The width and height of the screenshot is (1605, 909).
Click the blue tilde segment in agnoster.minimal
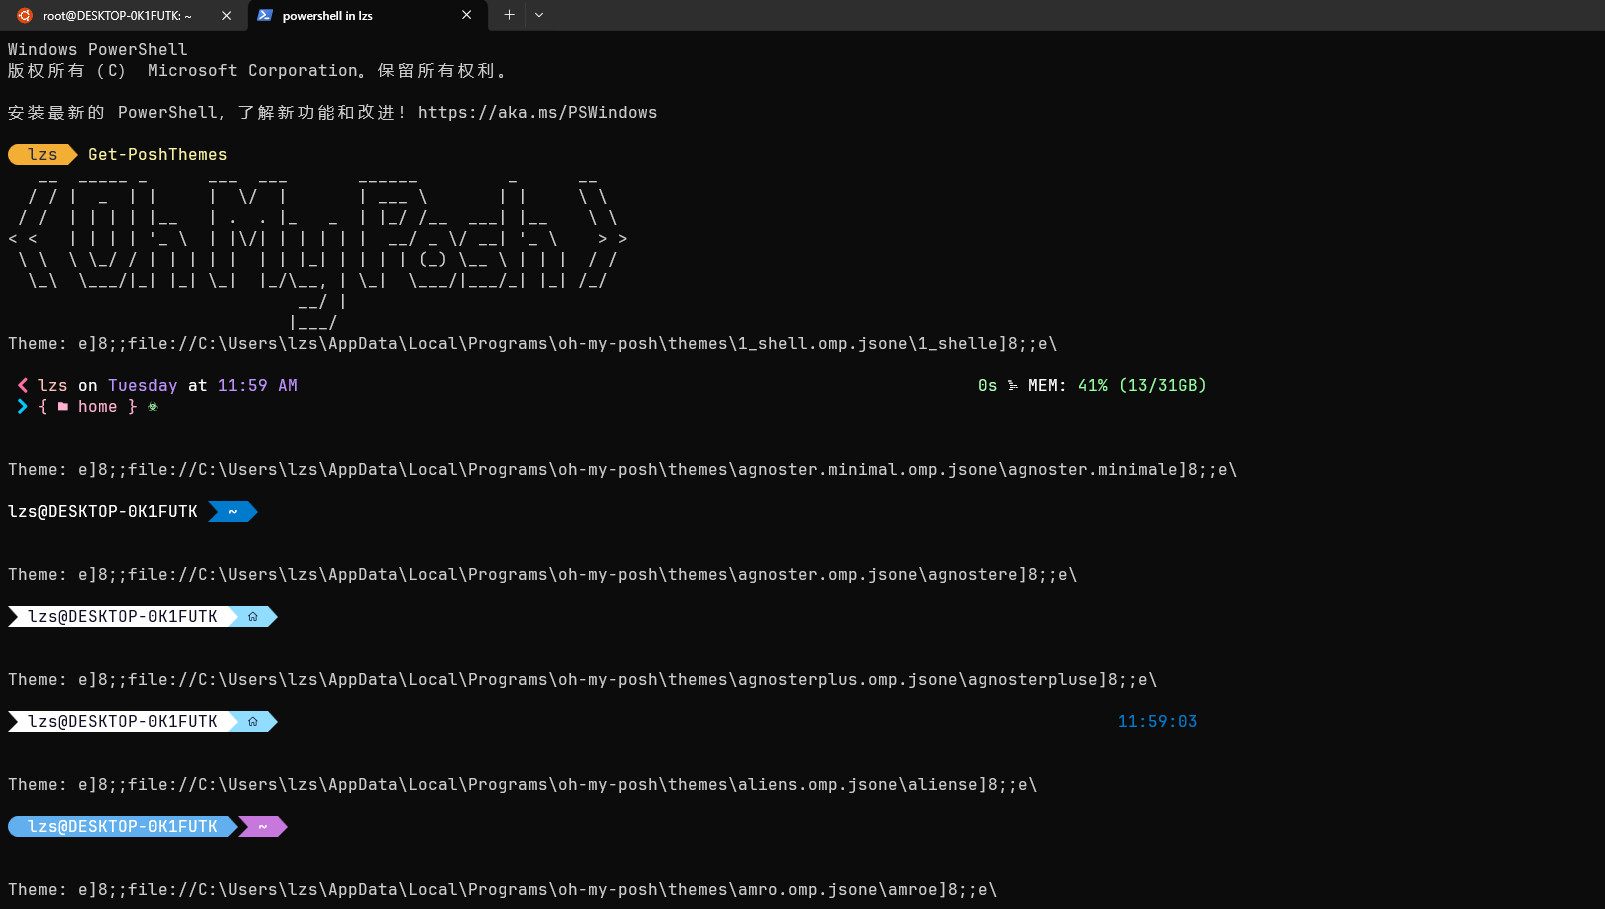pos(233,511)
